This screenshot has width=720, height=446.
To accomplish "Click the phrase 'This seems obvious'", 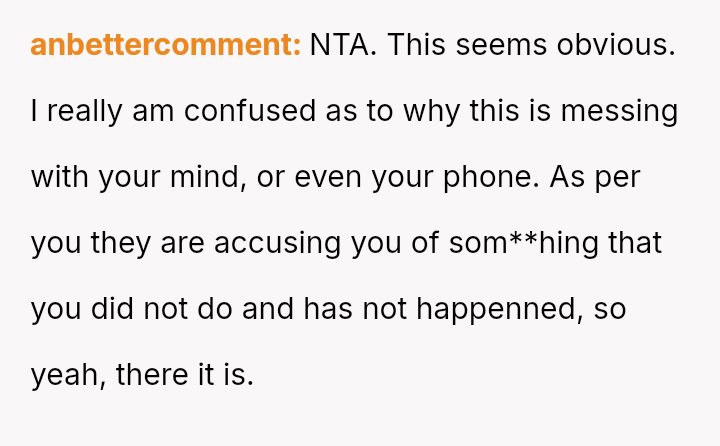I will coord(531,45).
